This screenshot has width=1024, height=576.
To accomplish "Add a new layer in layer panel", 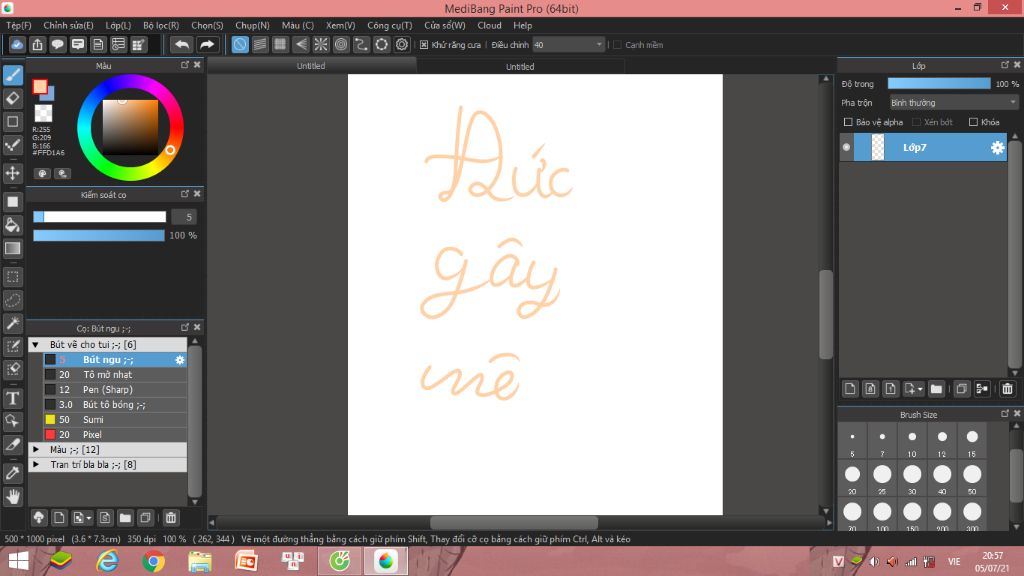I will click(850, 389).
